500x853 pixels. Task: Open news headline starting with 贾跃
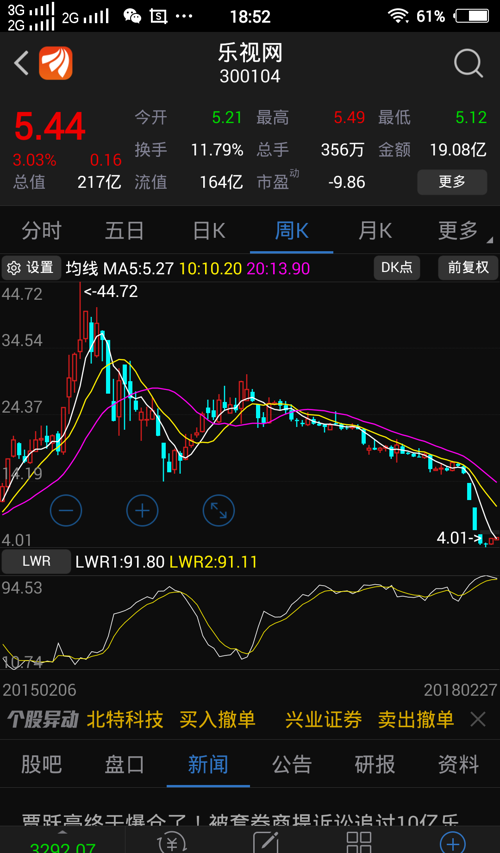[240, 821]
